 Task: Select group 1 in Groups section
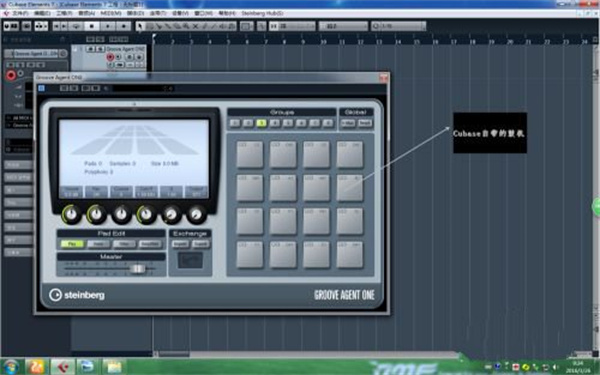pos(235,123)
